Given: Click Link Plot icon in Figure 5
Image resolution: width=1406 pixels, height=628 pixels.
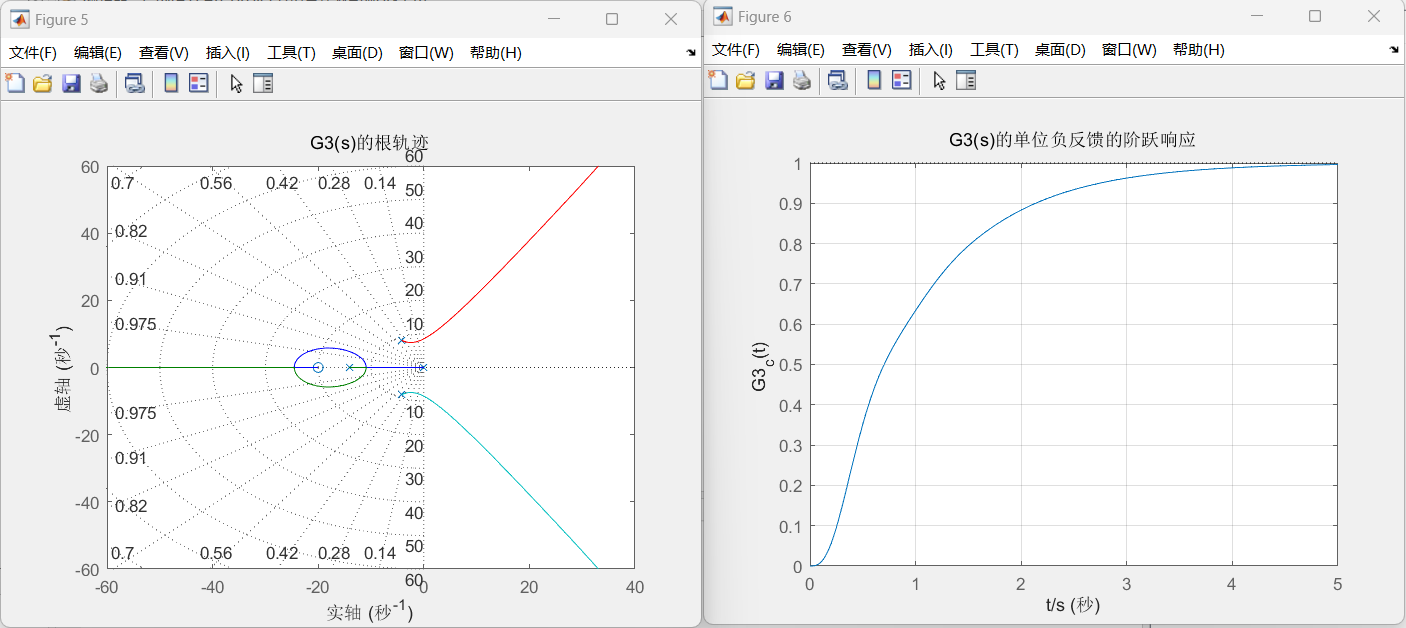Looking at the screenshot, I should (x=134, y=84).
